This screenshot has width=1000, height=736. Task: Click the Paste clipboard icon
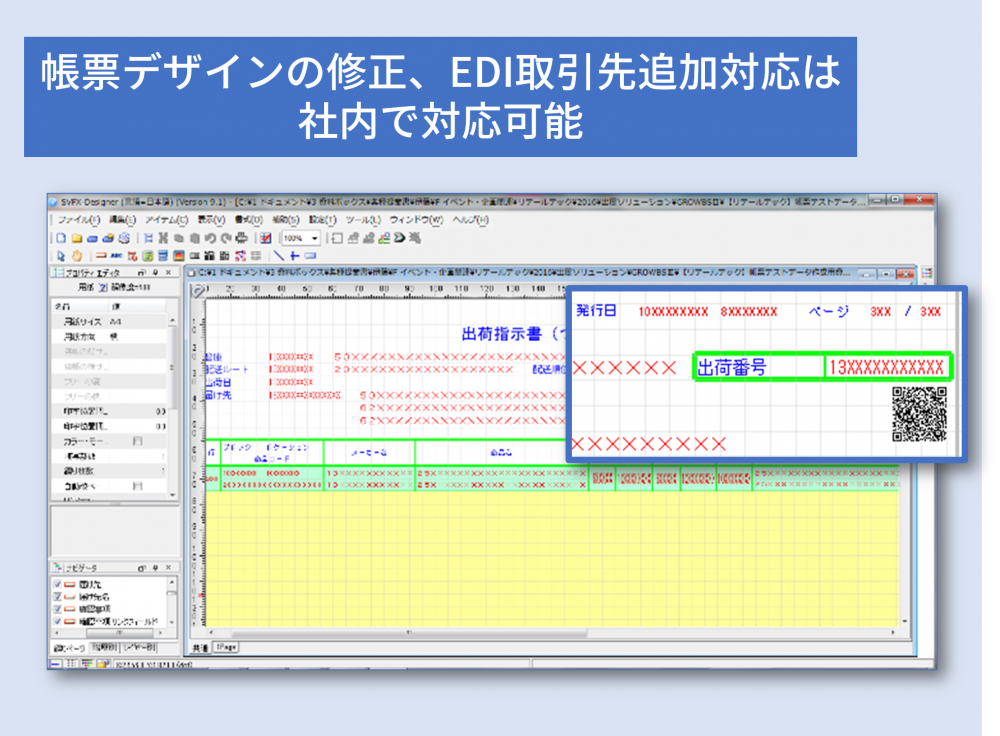(x=195, y=238)
